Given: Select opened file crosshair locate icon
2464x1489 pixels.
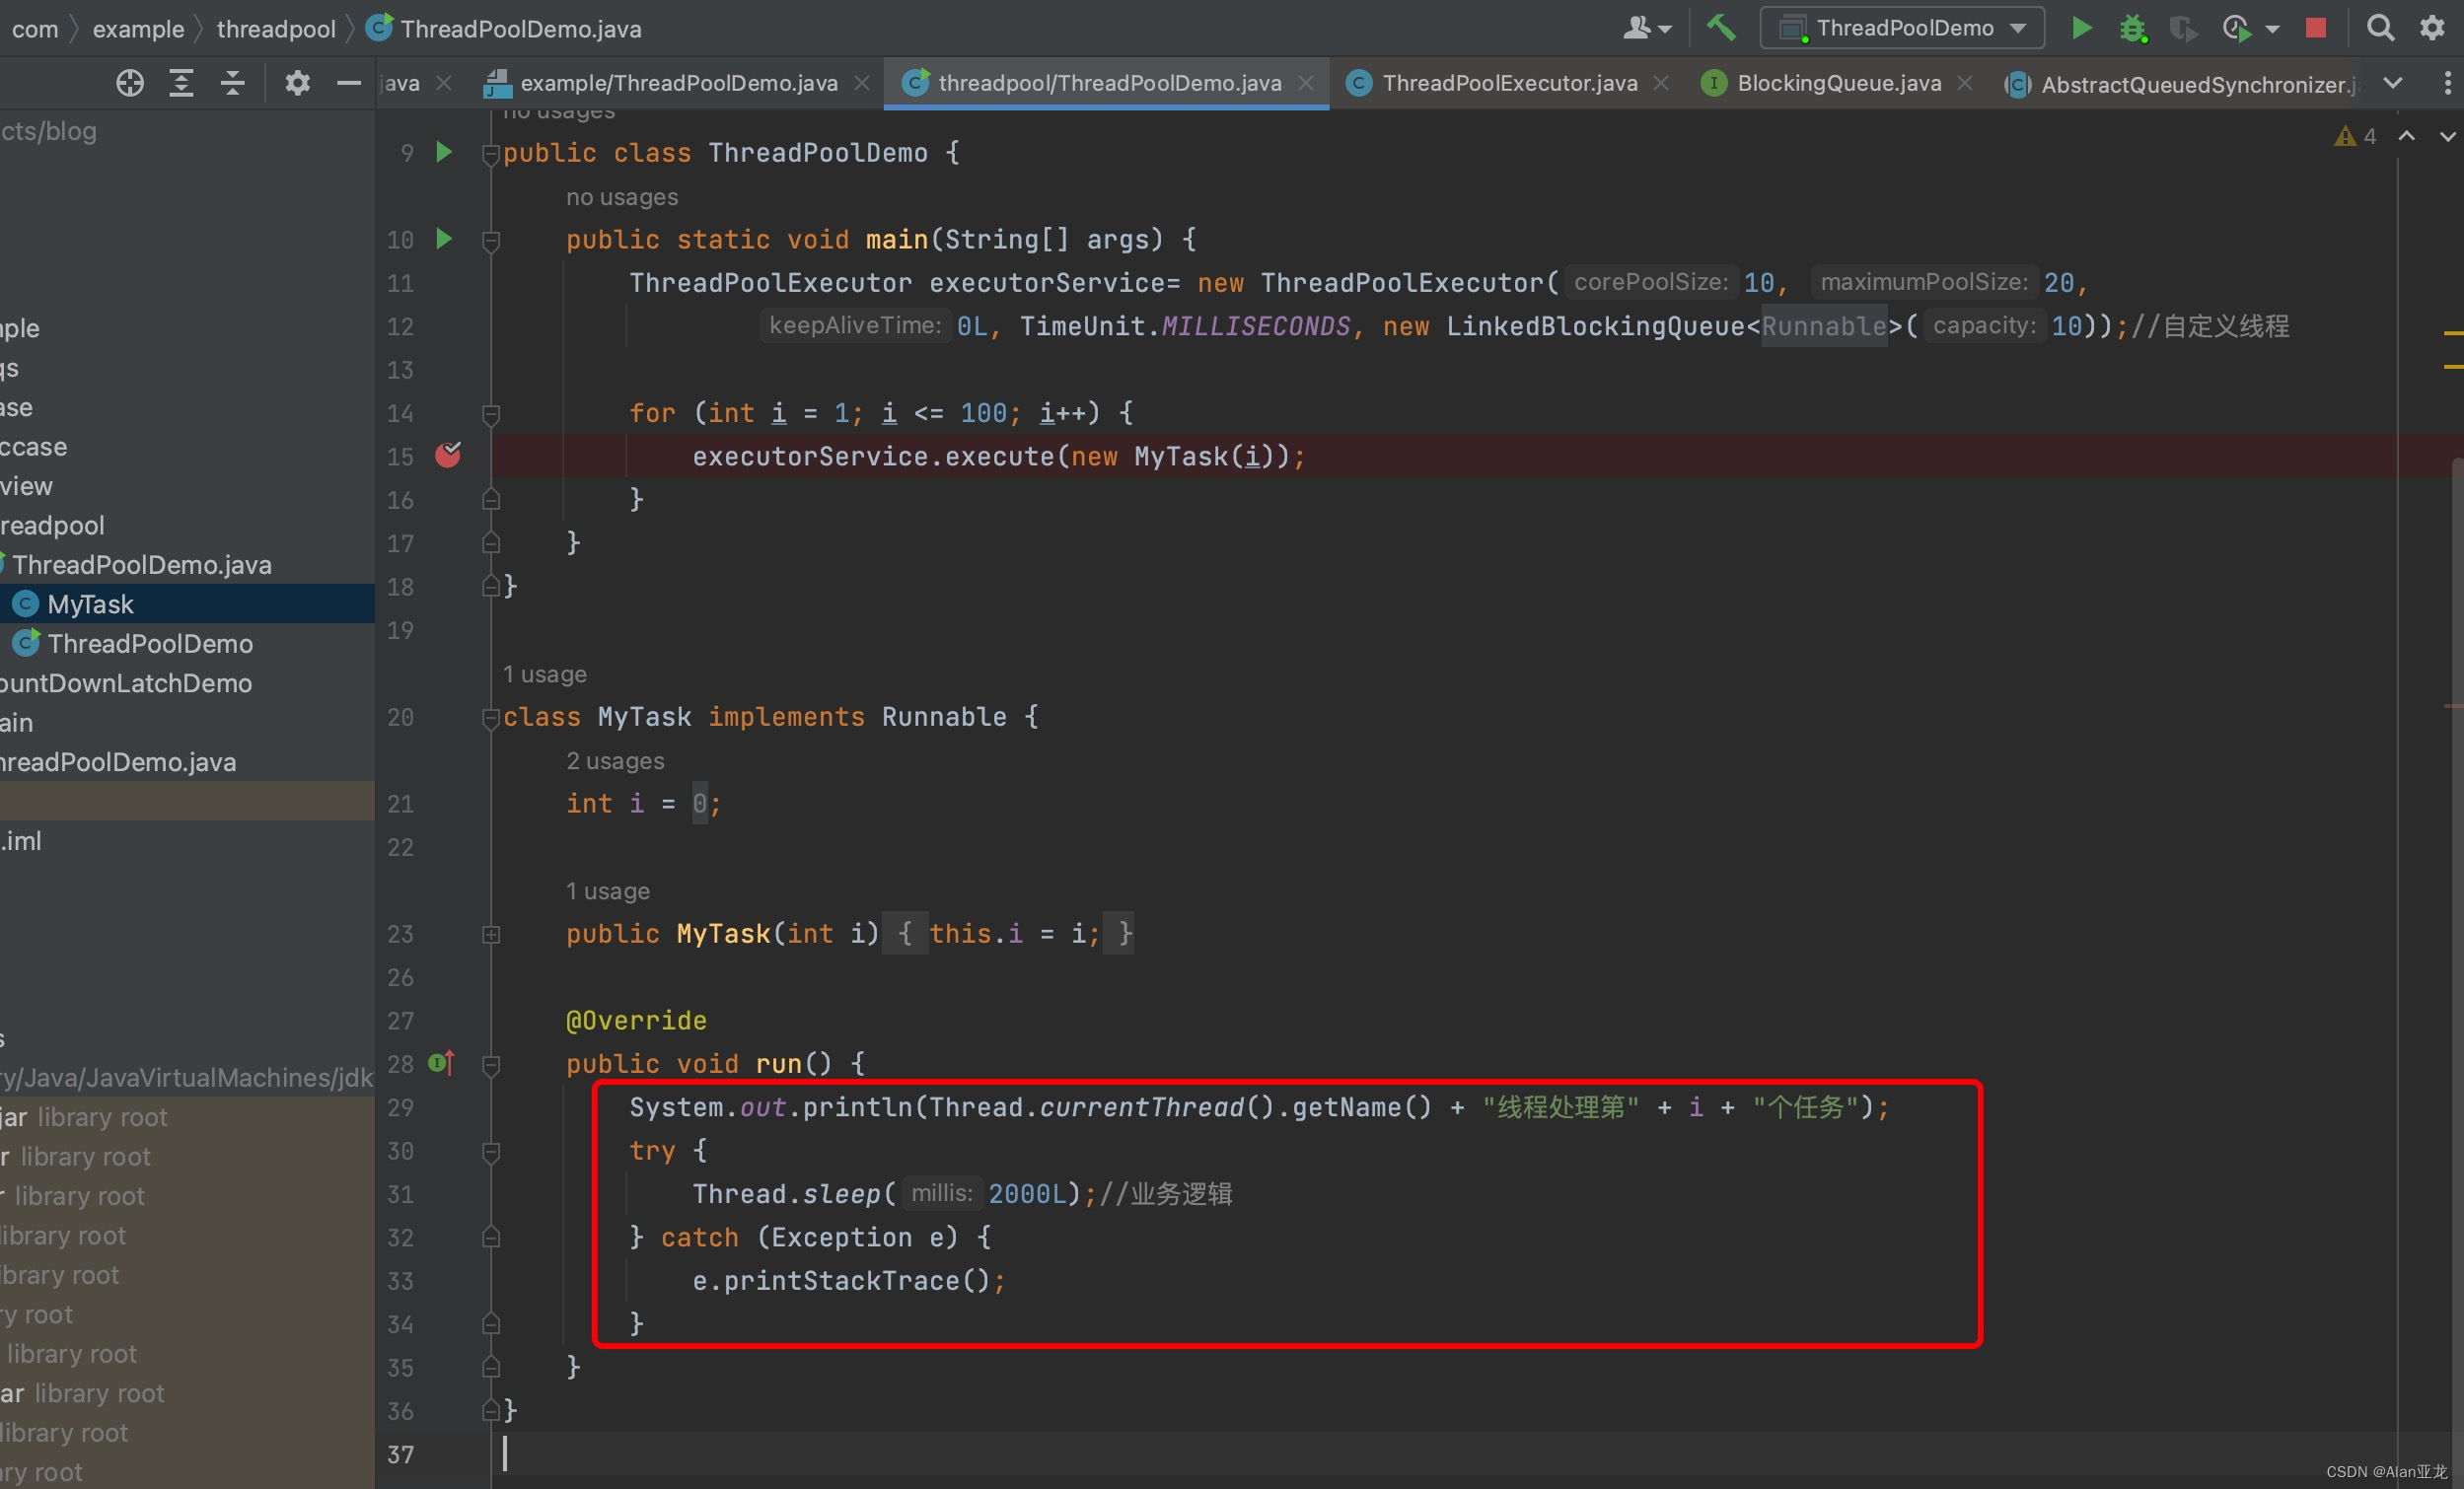Looking at the screenshot, I should click(x=129, y=83).
